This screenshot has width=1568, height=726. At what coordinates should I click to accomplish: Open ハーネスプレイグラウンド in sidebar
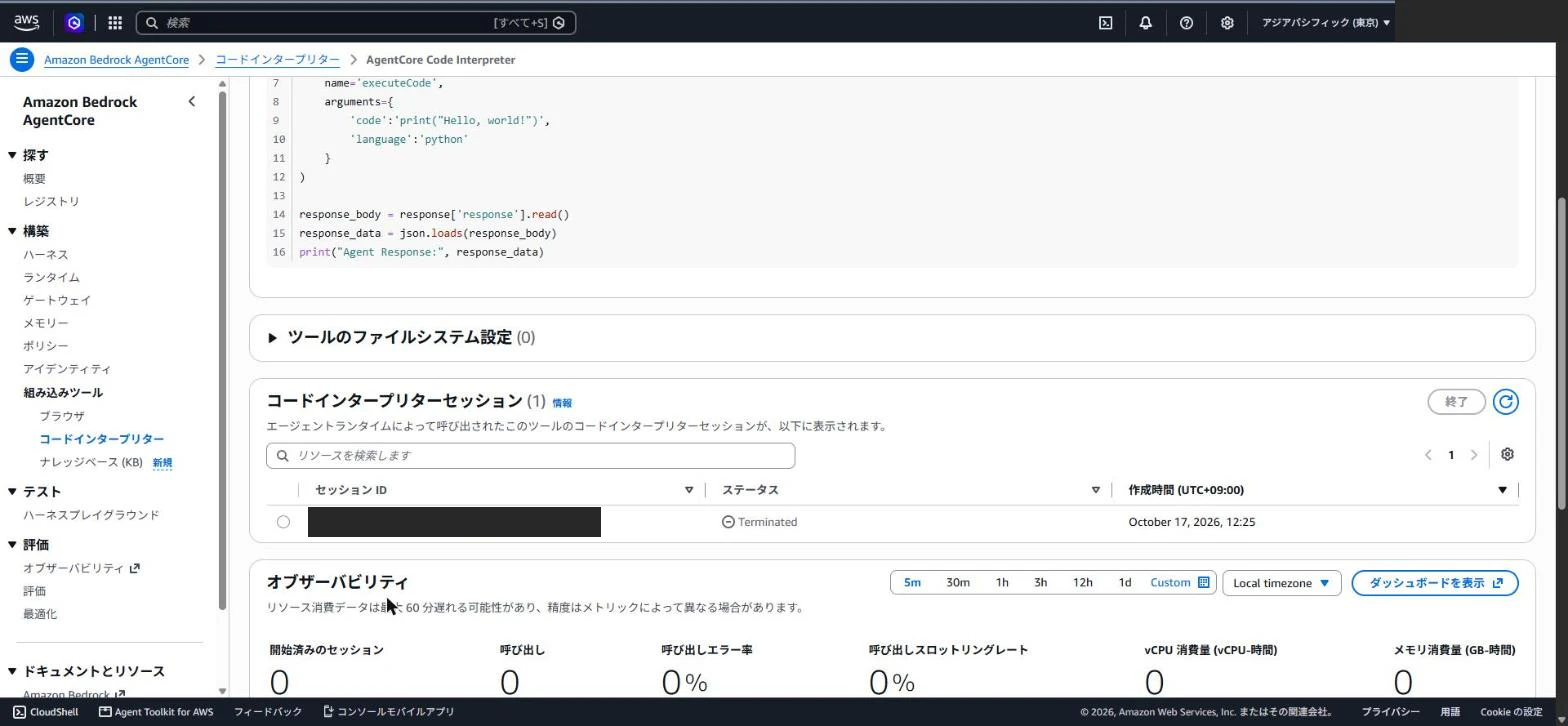[x=91, y=515]
